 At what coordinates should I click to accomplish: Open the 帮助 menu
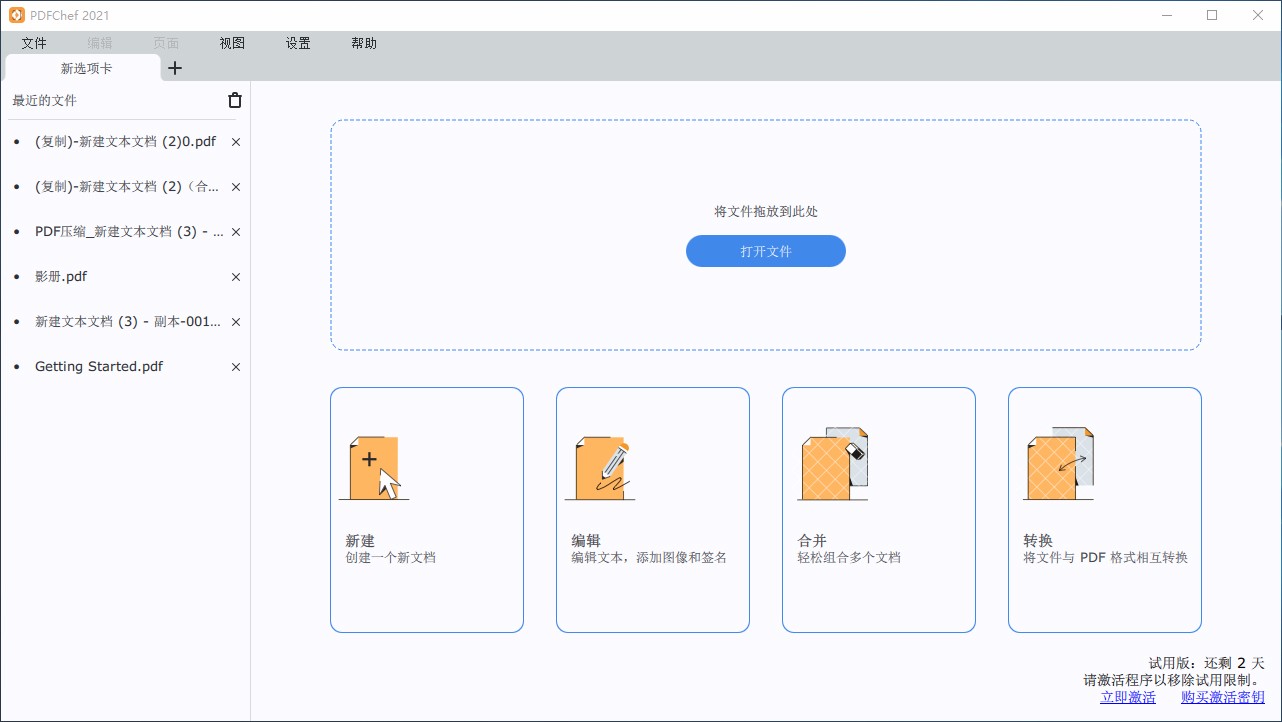[x=364, y=43]
